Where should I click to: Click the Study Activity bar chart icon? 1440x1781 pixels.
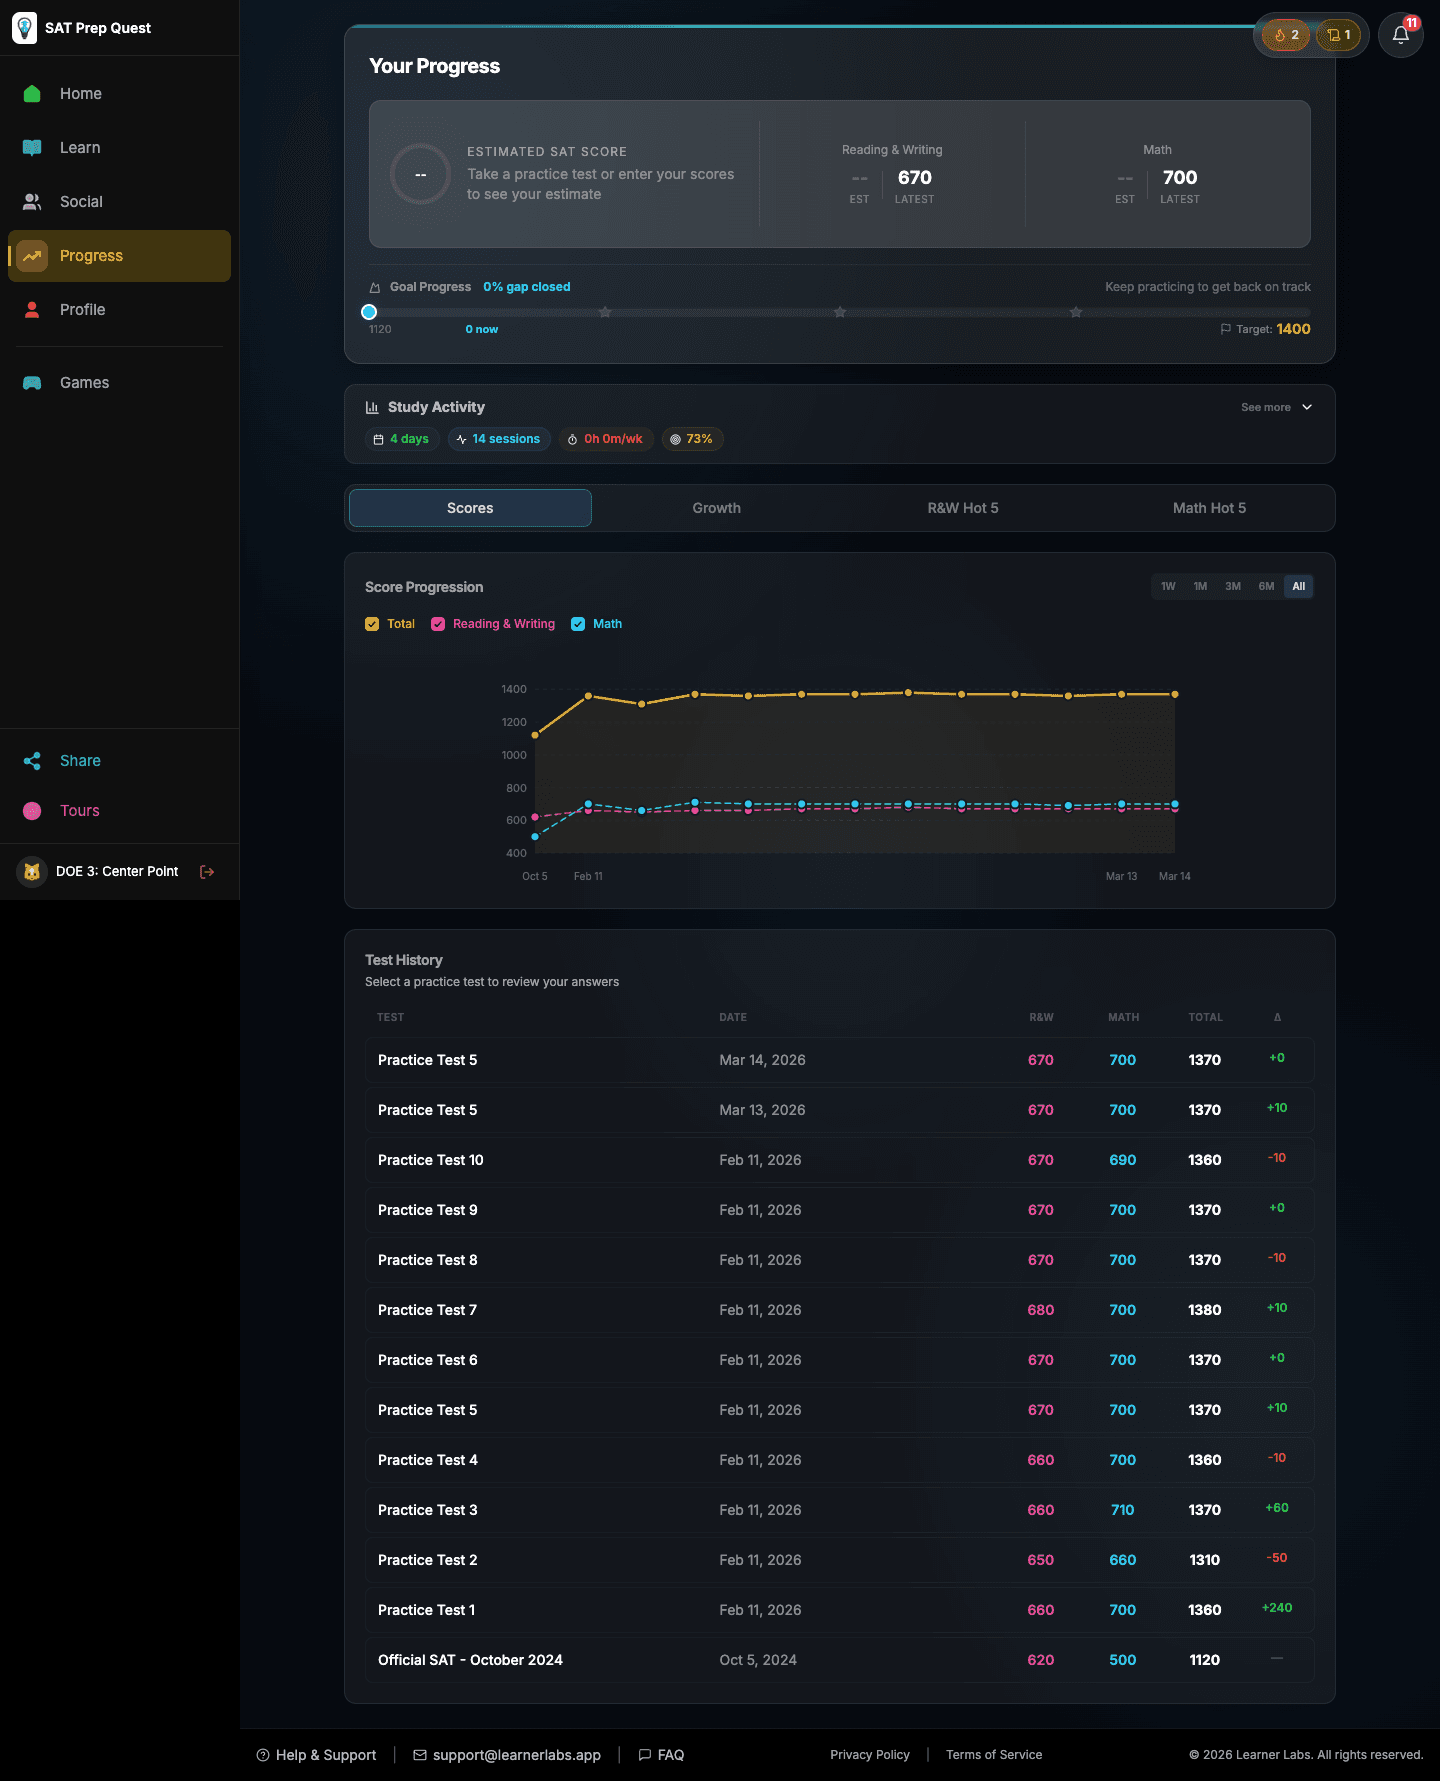click(372, 407)
